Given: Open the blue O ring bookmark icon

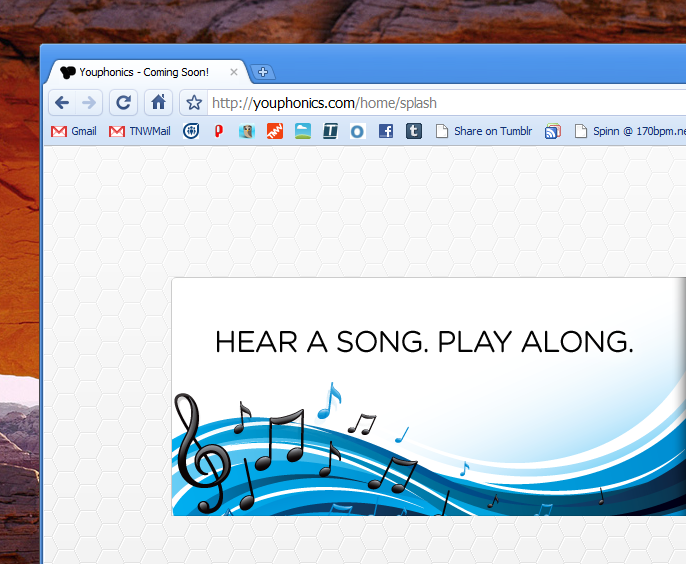Looking at the screenshot, I should [357, 131].
